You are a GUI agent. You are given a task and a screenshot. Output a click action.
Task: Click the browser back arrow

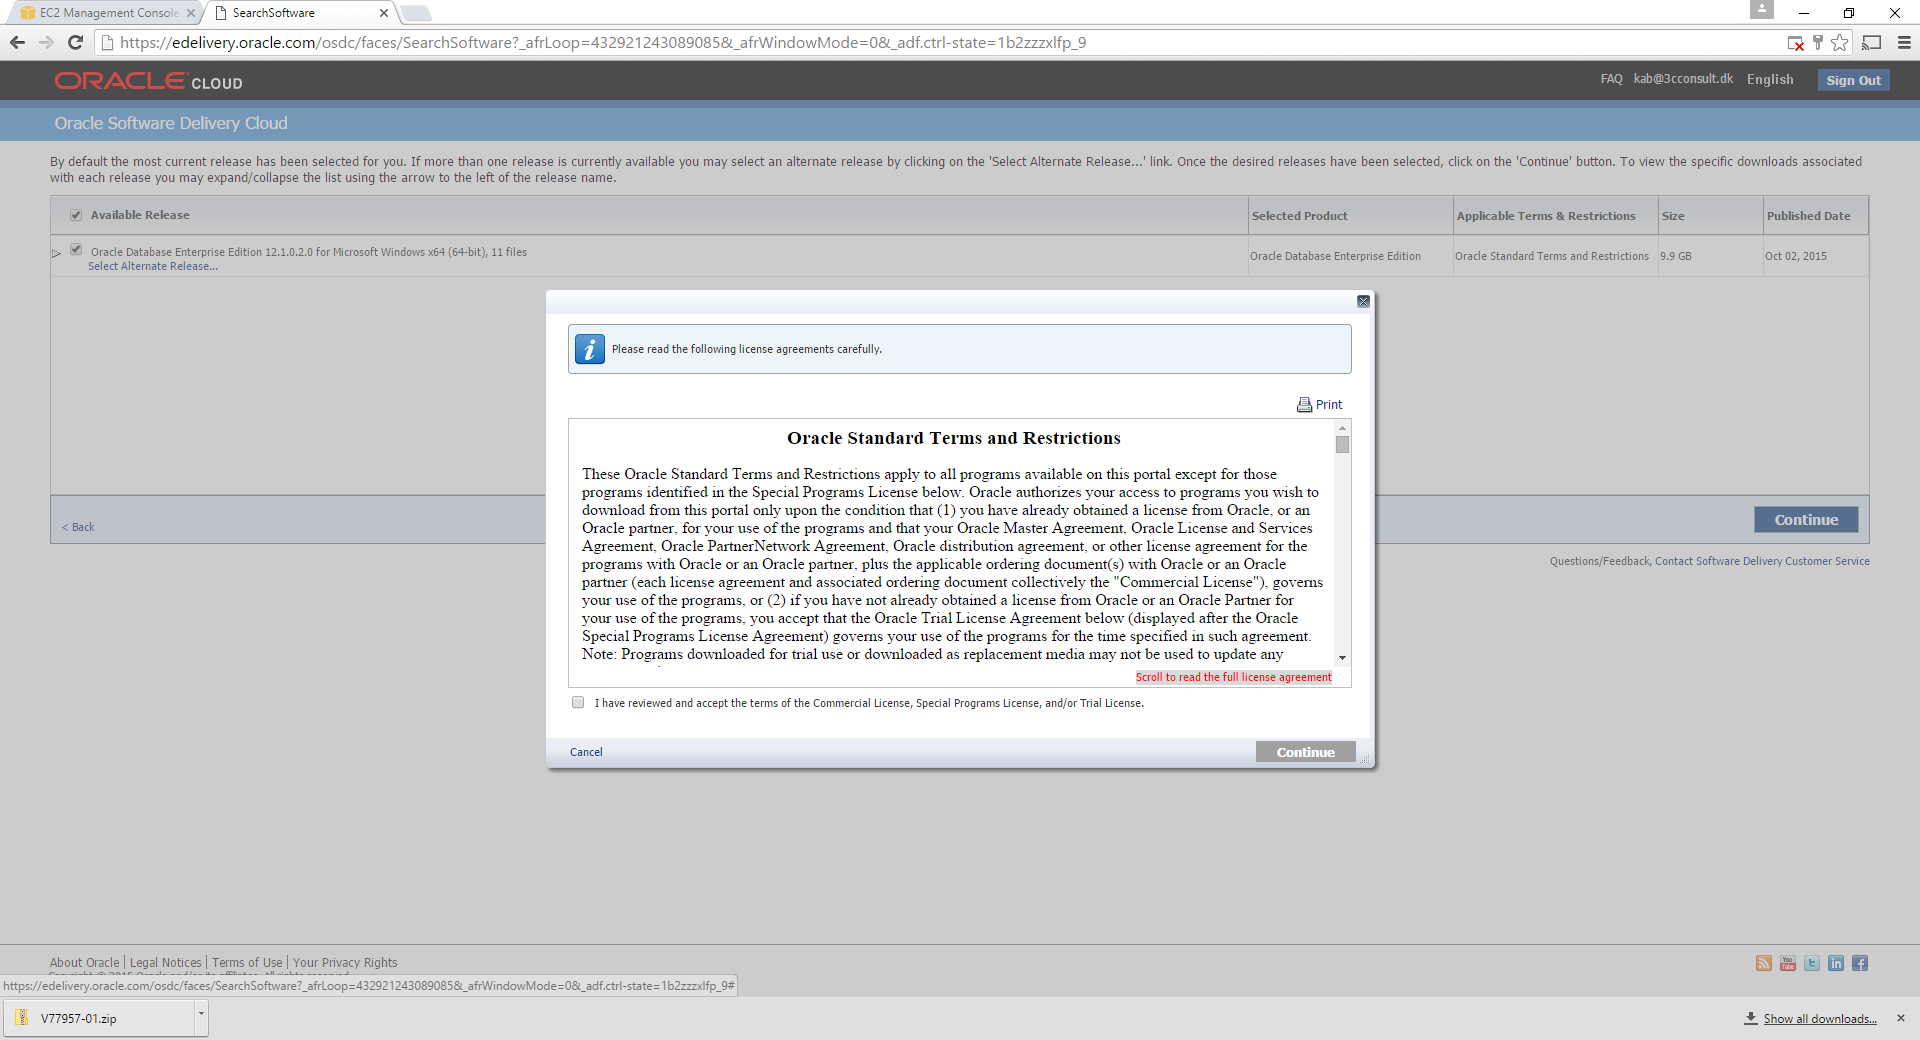click(x=17, y=42)
